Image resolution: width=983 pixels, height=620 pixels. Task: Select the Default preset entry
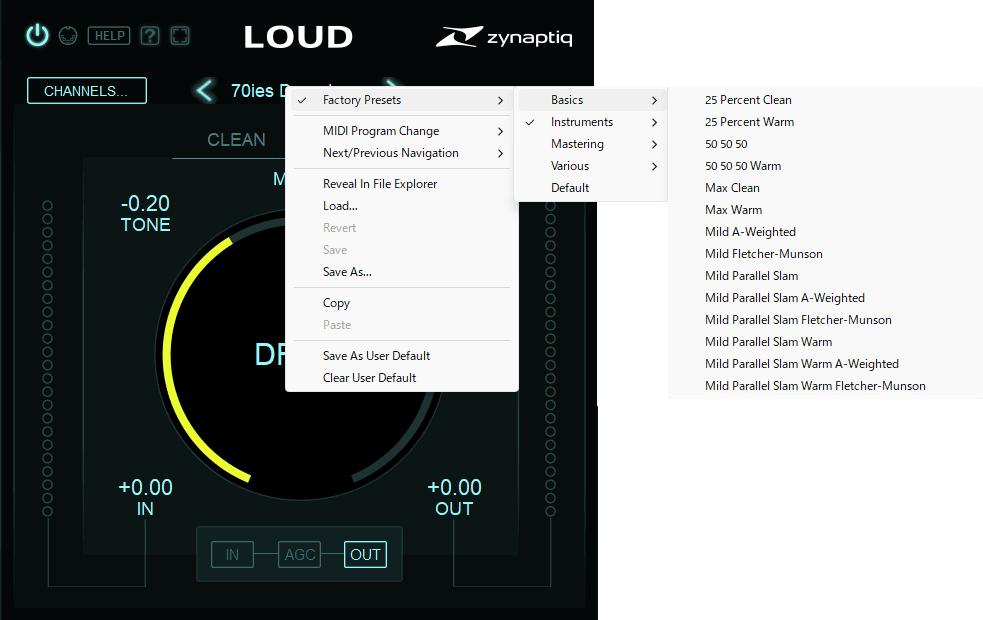[x=591, y=188]
